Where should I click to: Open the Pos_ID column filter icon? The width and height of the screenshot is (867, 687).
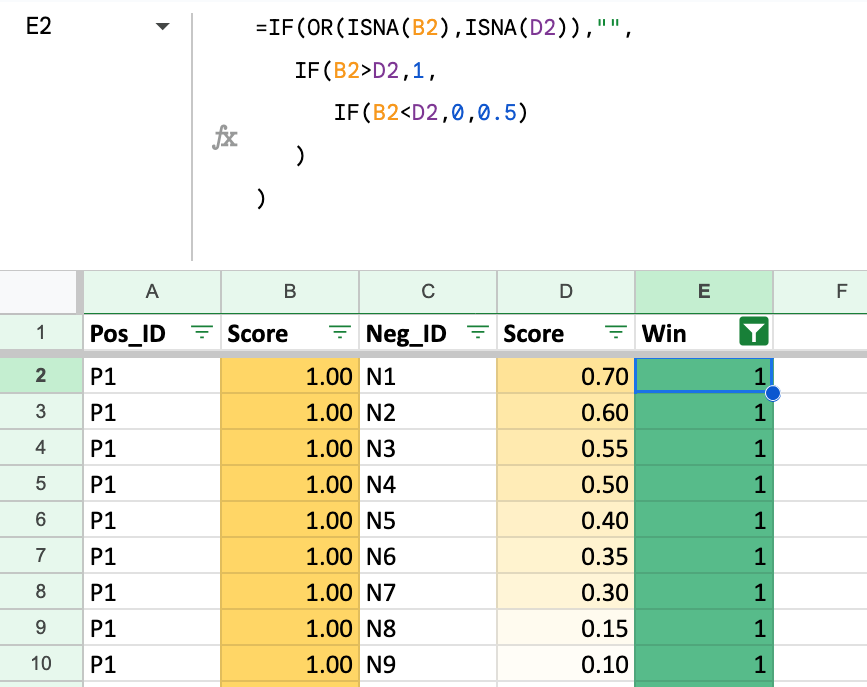tap(202, 333)
